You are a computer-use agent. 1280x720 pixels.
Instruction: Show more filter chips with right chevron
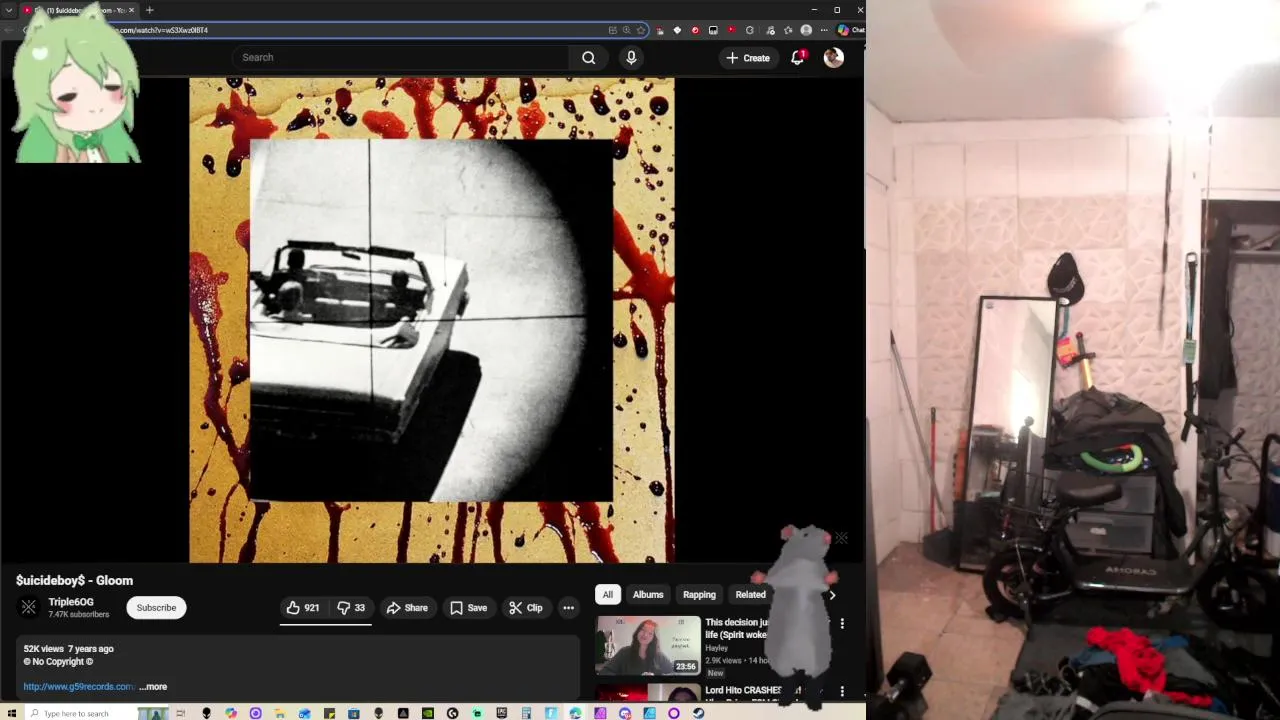point(832,594)
